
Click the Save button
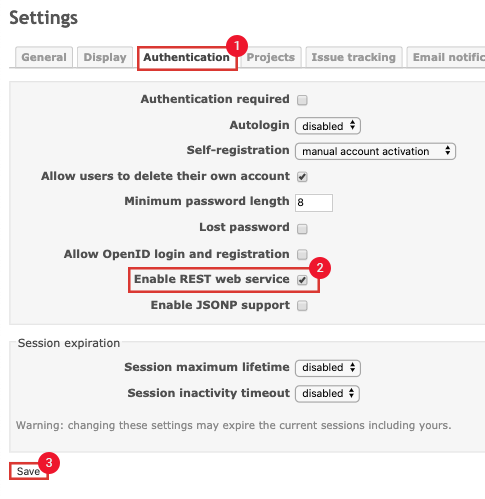tap(29, 471)
